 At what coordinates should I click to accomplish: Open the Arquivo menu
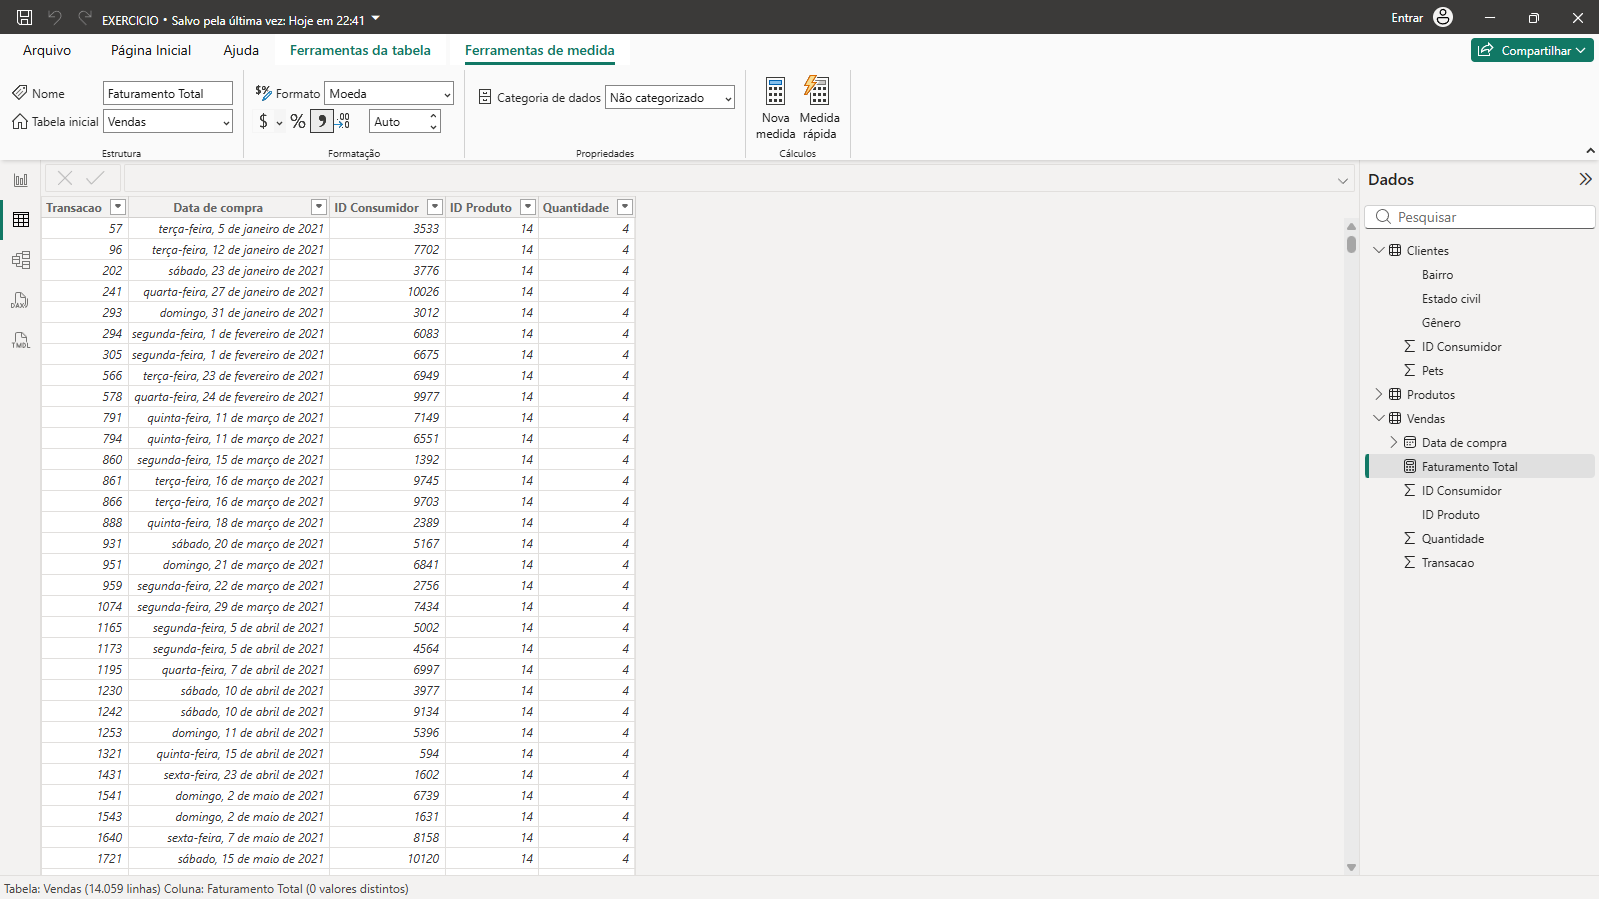coord(47,50)
